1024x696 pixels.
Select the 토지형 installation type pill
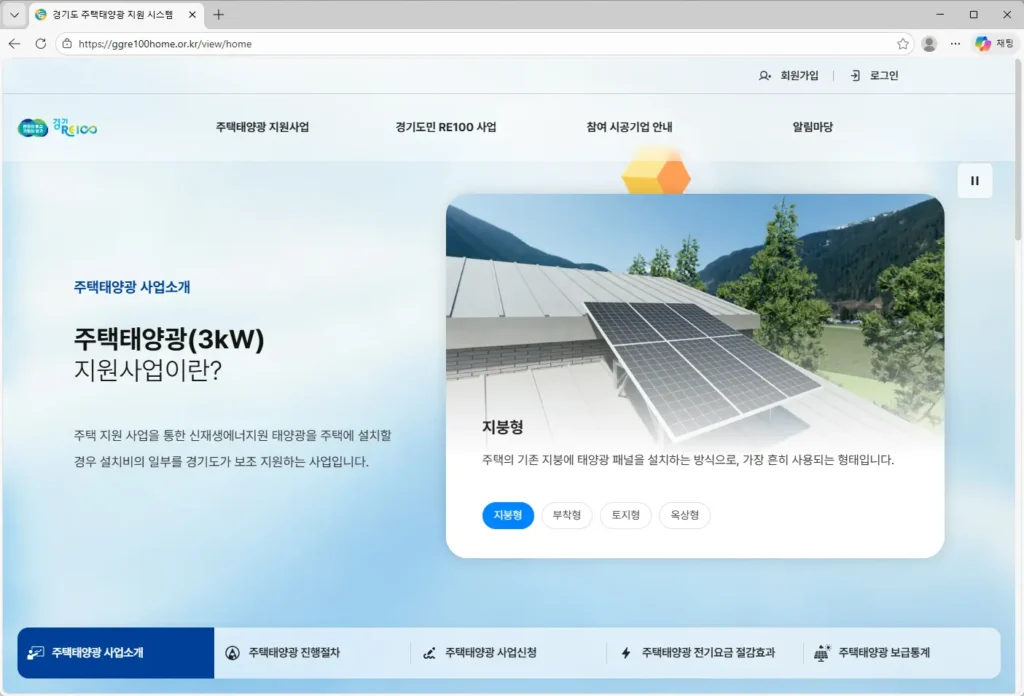coord(625,515)
